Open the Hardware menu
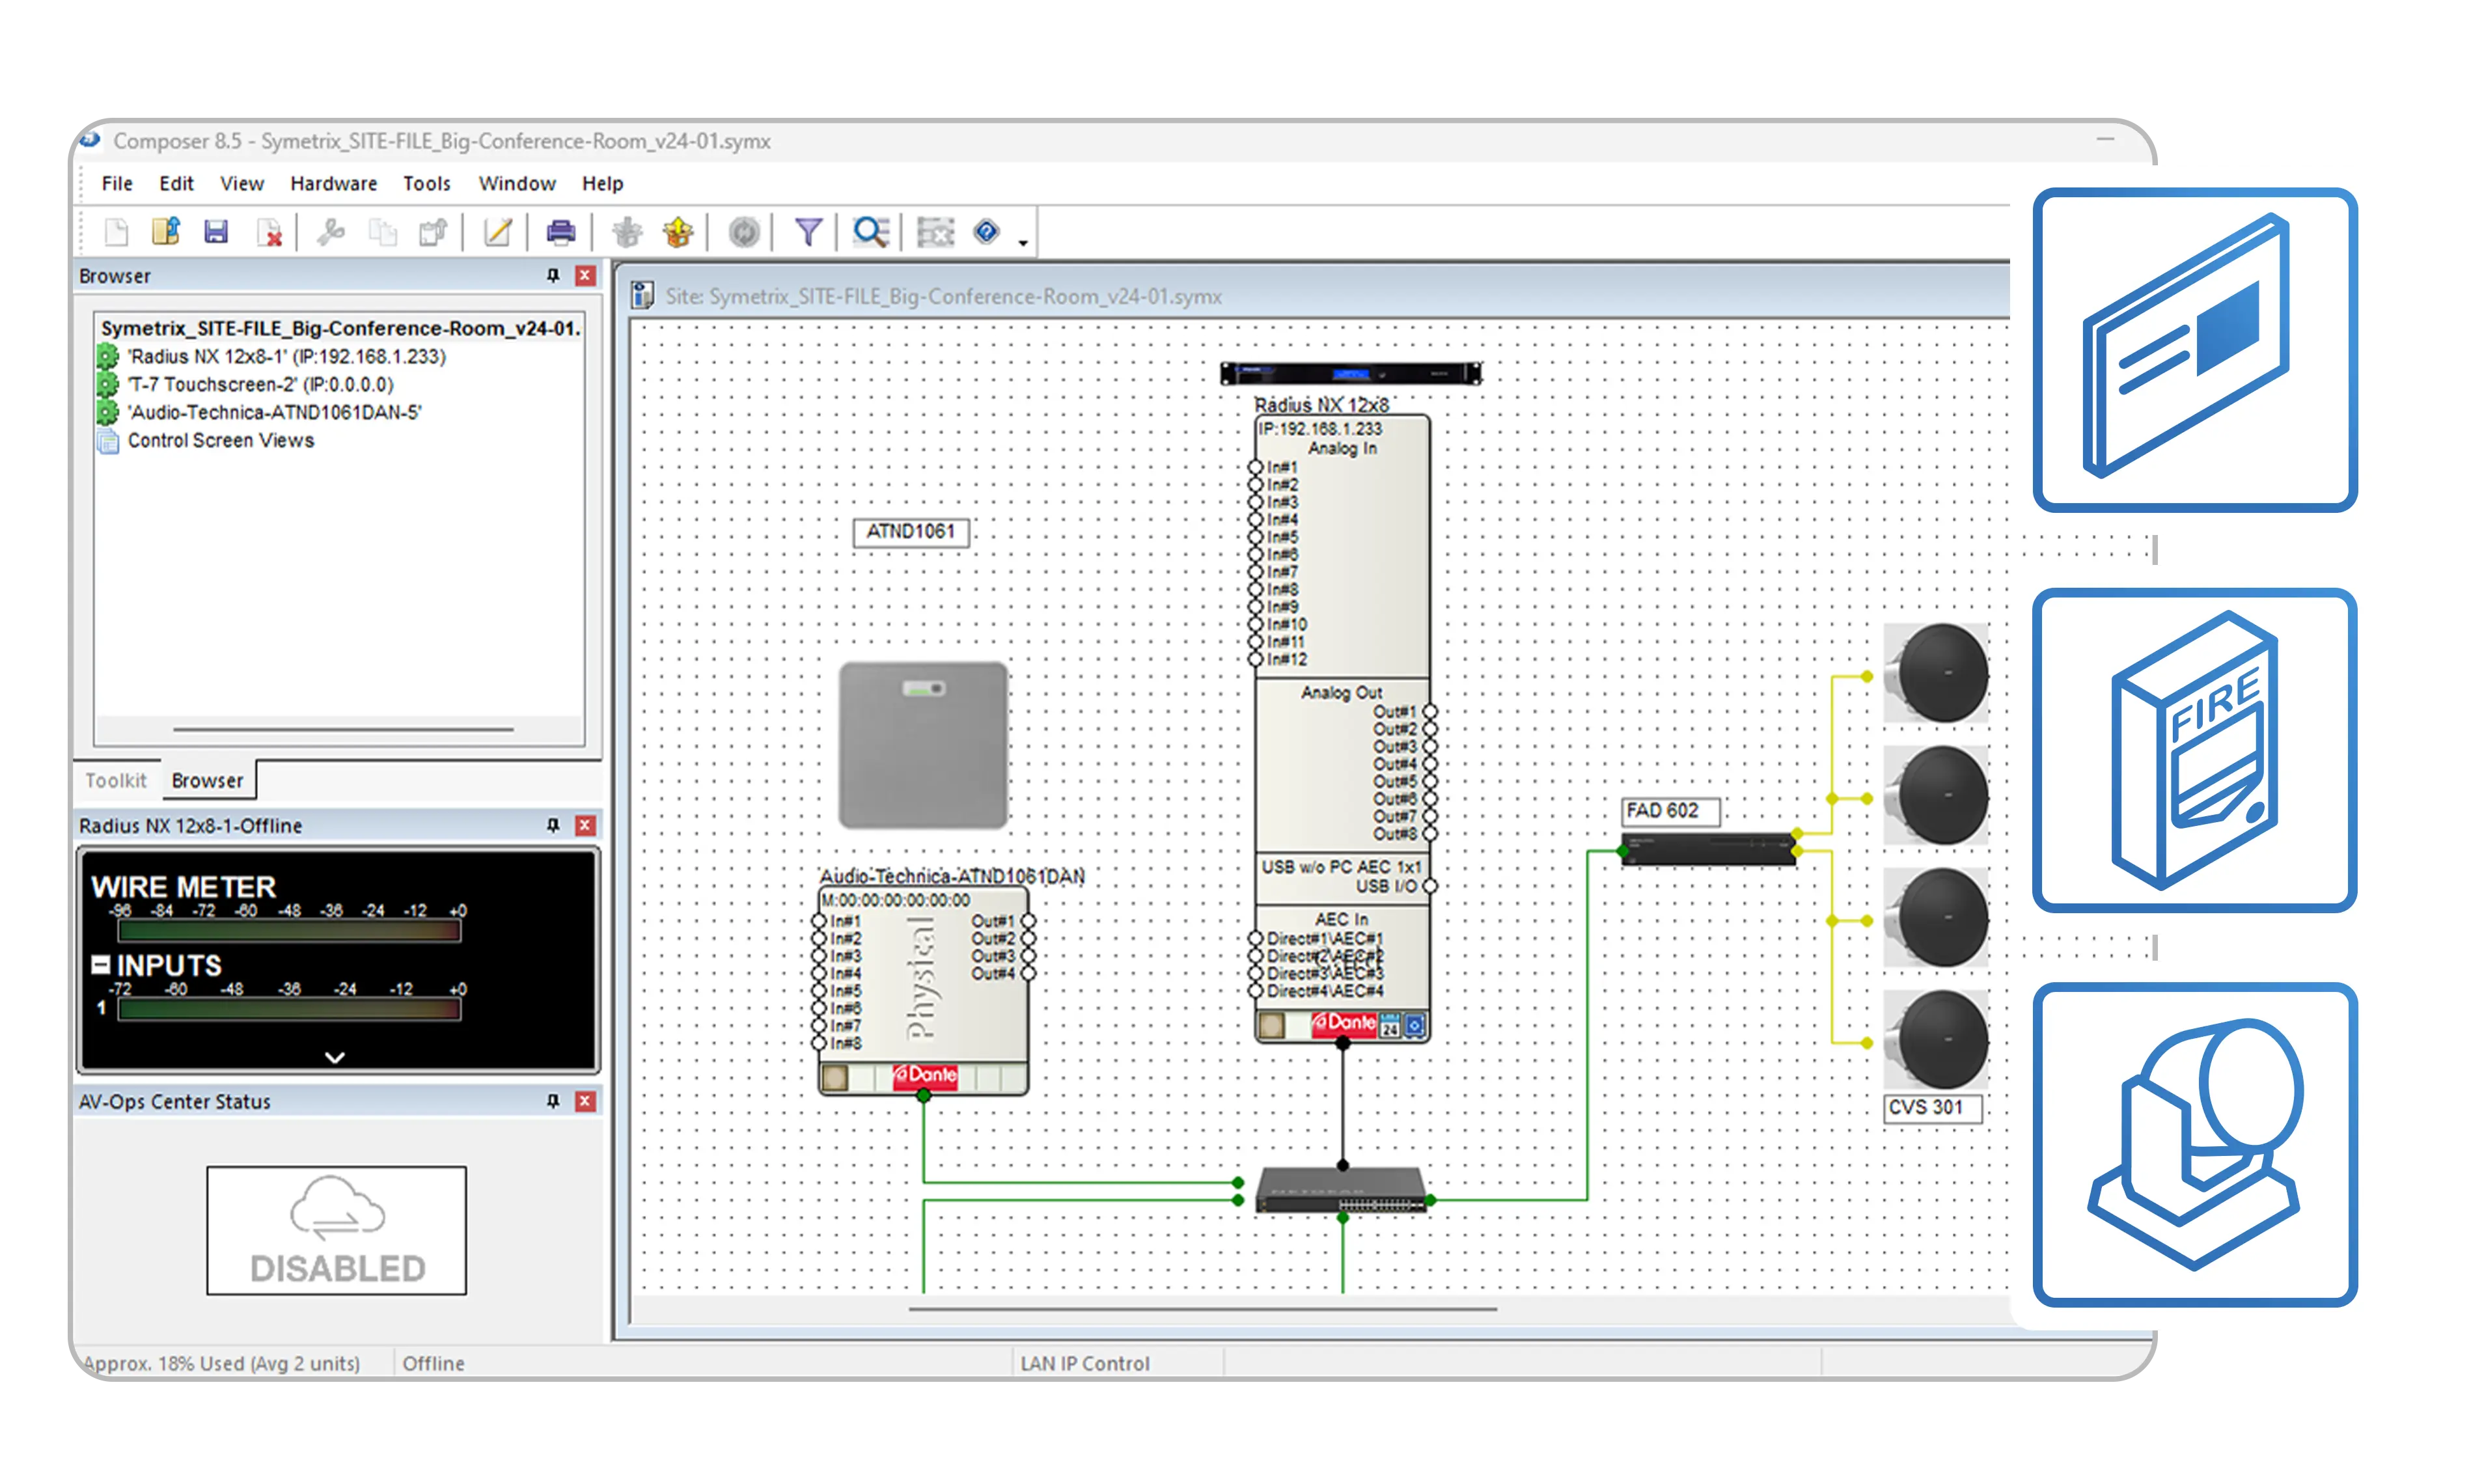Viewport: 2484px width, 1484px height. click(x=333, y=183)
